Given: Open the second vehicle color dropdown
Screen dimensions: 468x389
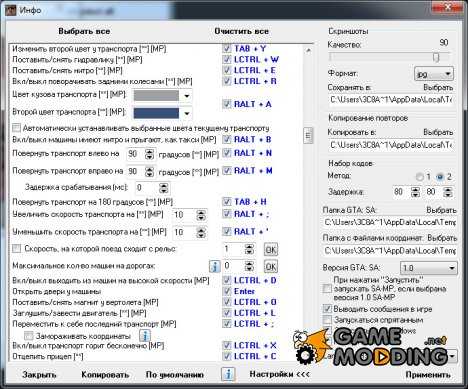Looking at the screenshot, I should click(x=187, y=113).
